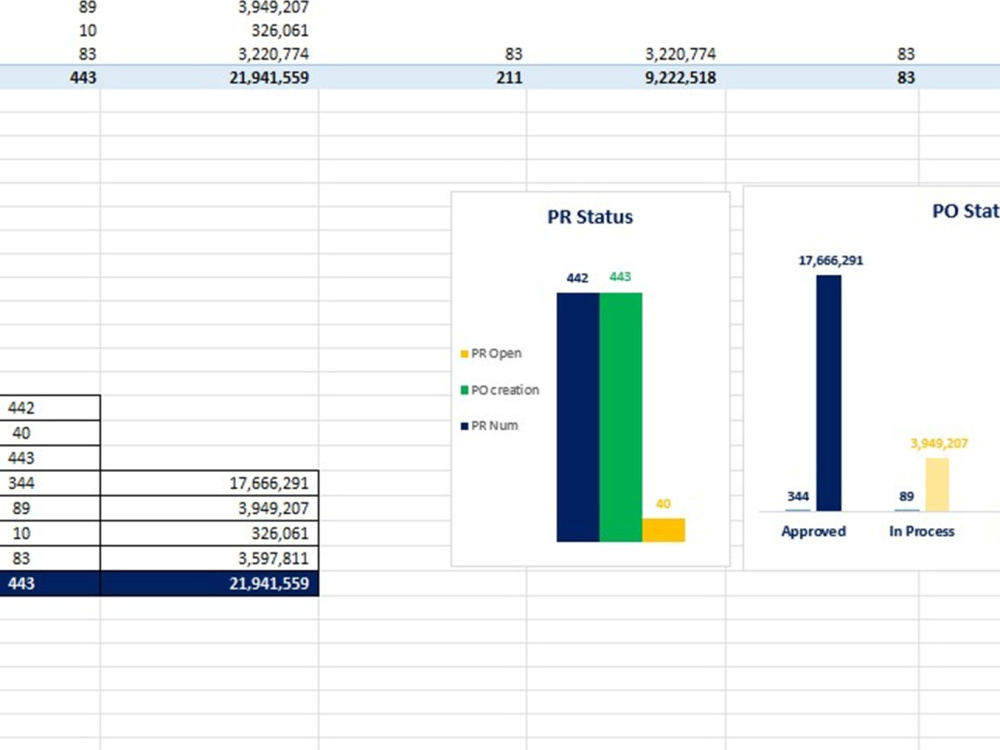1000x750 pixels.
Task: Select the 17,666,291 data label in PO chart
Action: (830, 260)
